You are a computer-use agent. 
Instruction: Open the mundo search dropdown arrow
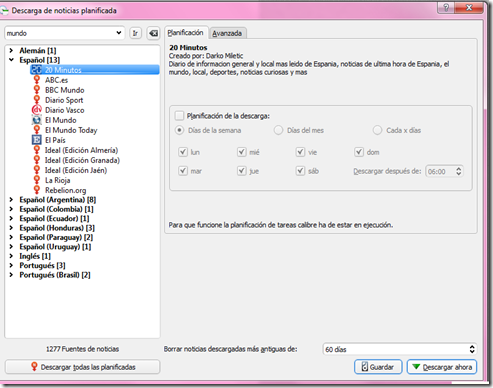point(119,33)
